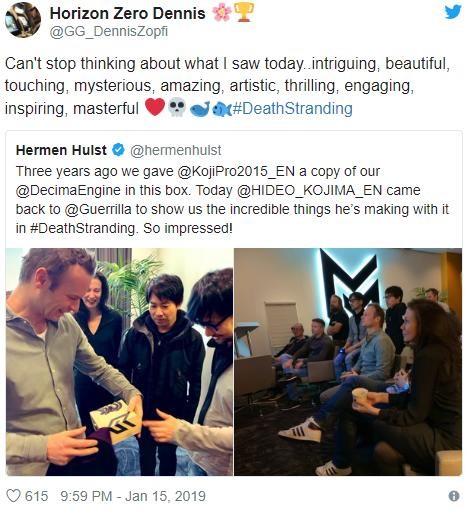Click the trophy emoji beside name
This screenshot has width=471, height=511.
(243, 13)
